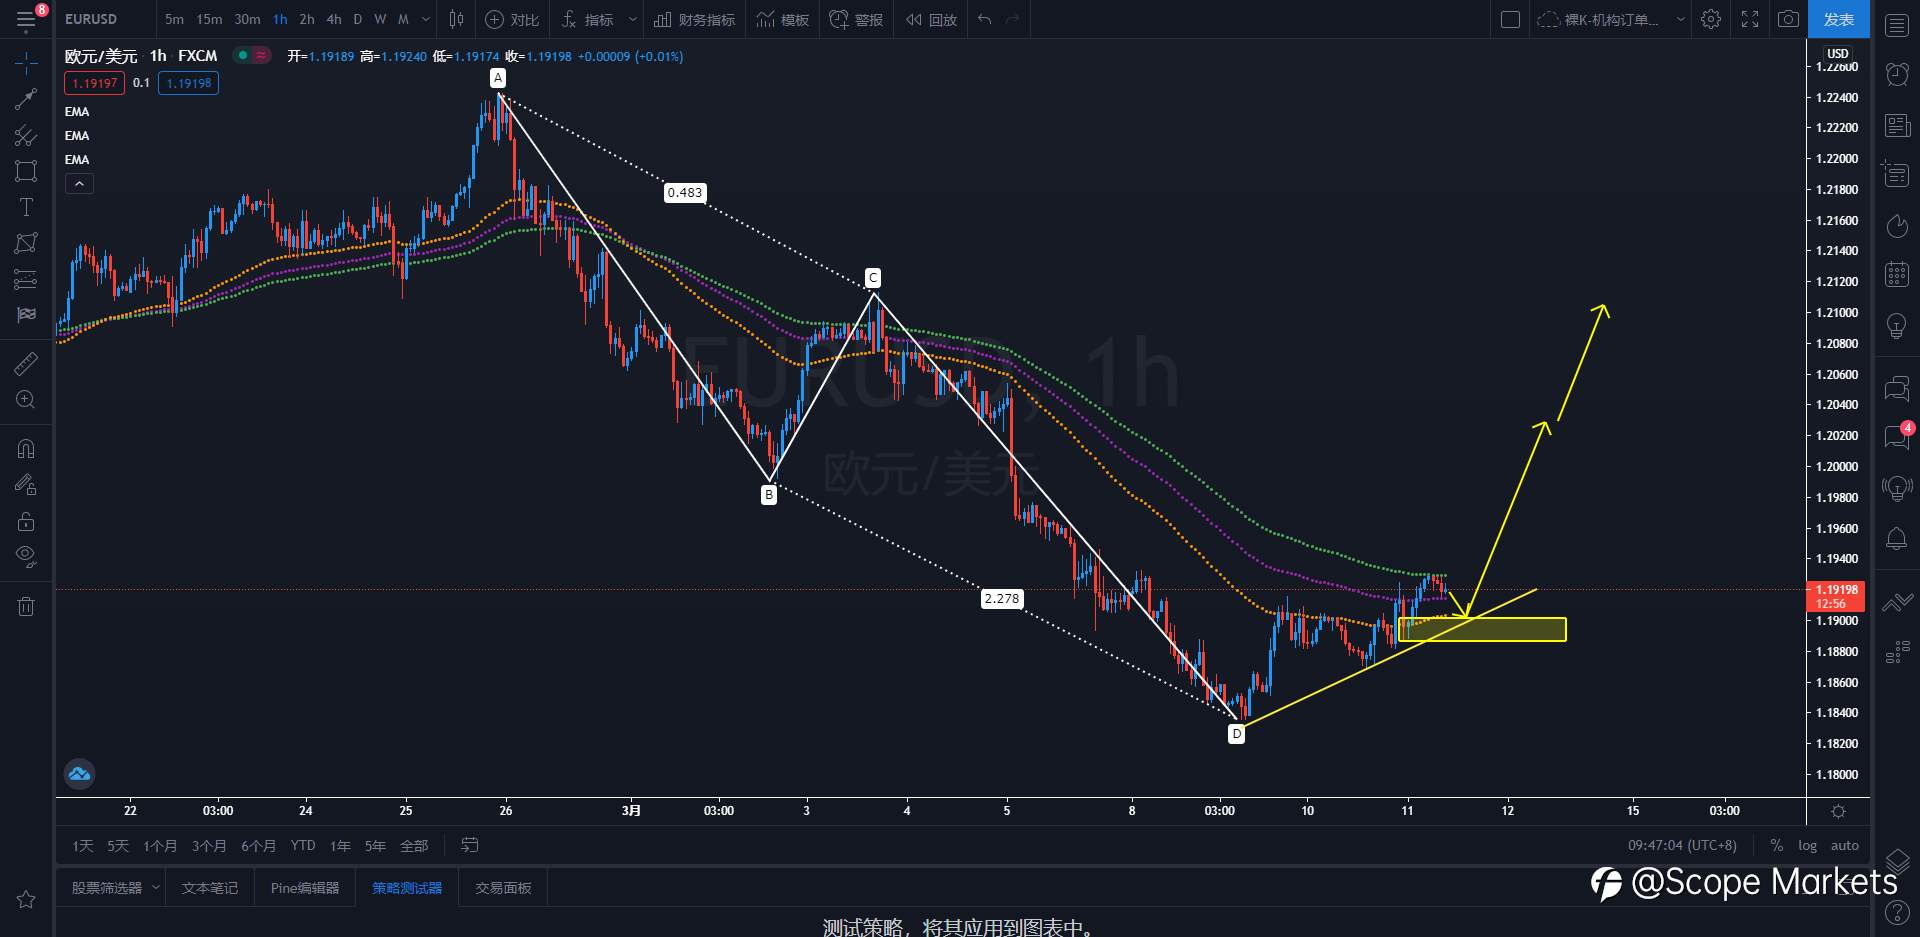Toggle percent scale mode
The height and width of the screenshot is (937, 1920).
click(x=1776, y=846)
